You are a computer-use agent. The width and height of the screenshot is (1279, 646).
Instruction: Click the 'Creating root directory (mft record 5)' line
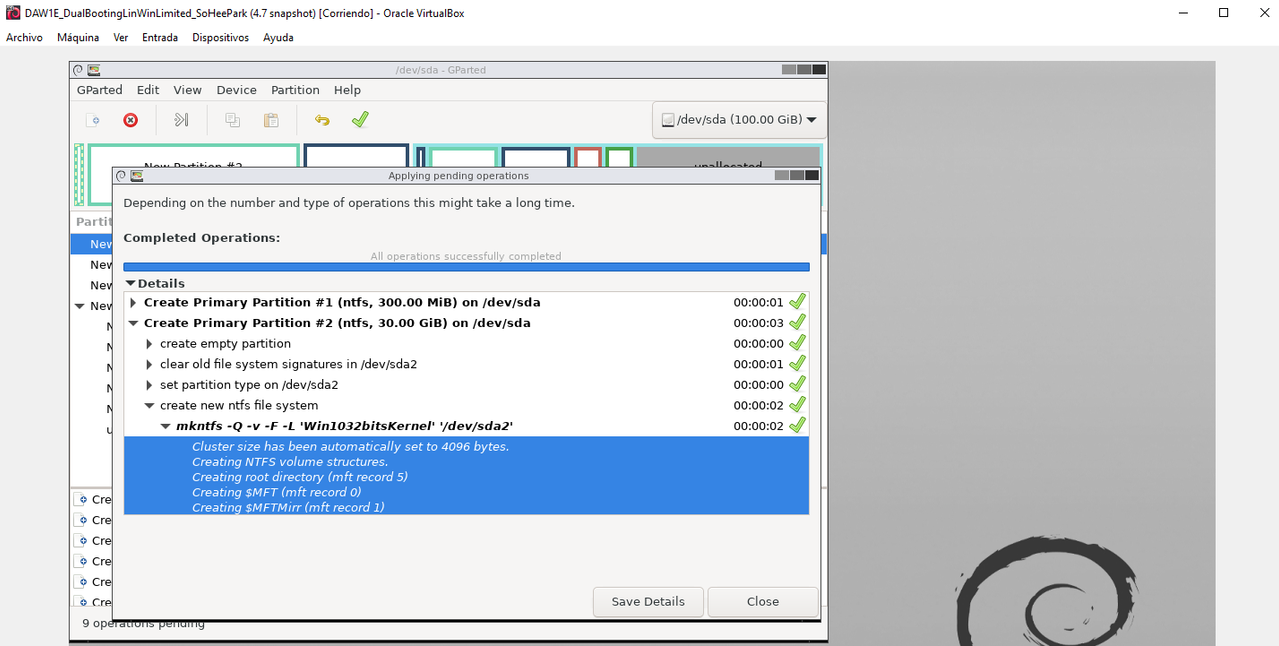pos(300,477)
